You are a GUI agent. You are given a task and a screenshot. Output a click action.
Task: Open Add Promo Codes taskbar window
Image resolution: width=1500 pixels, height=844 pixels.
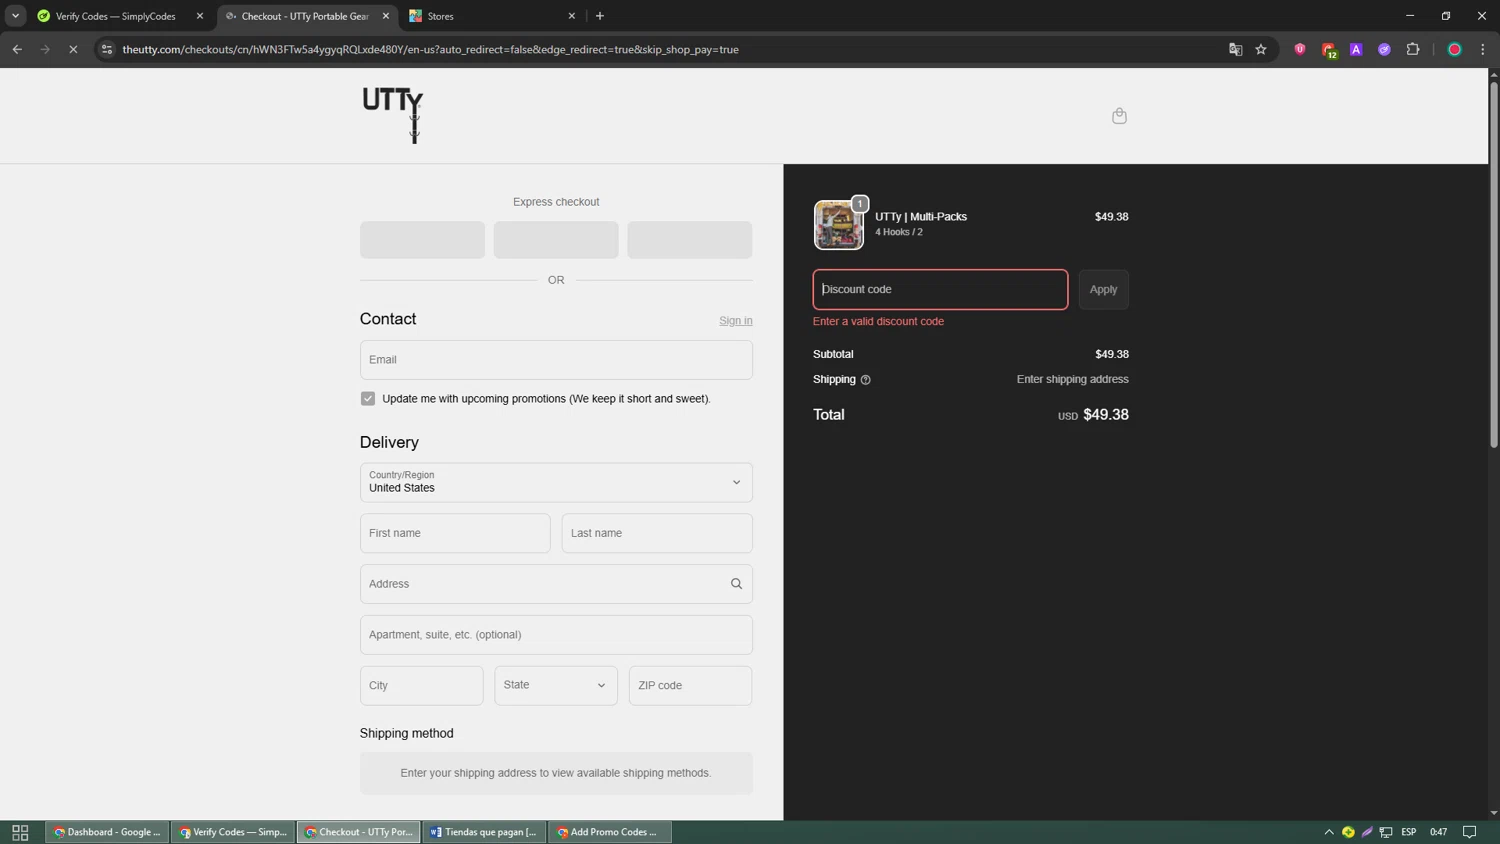coord(610,832)
